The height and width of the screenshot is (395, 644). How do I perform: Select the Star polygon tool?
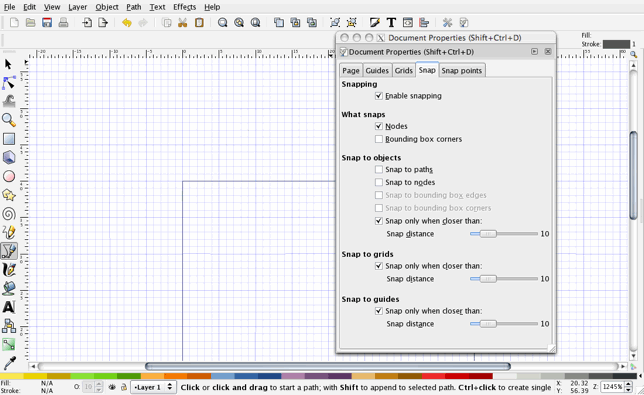point(9,195)
